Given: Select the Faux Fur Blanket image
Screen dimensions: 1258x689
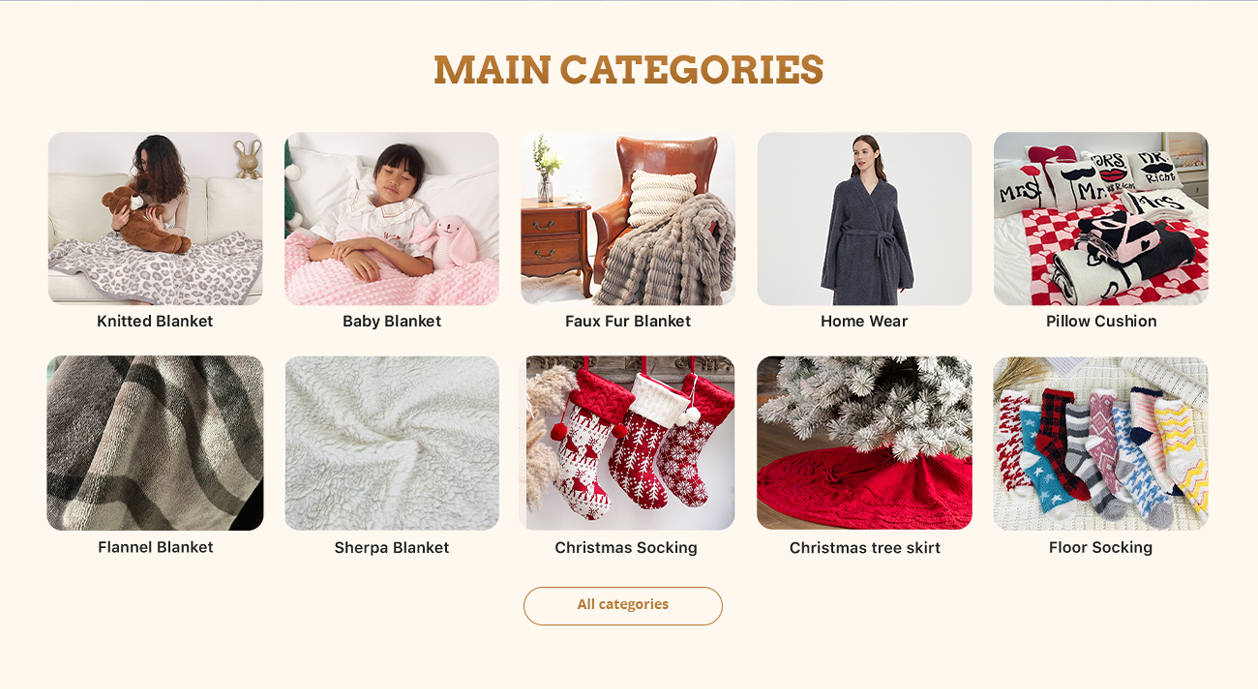Looking at the screenshot, I should pos(628,218).
